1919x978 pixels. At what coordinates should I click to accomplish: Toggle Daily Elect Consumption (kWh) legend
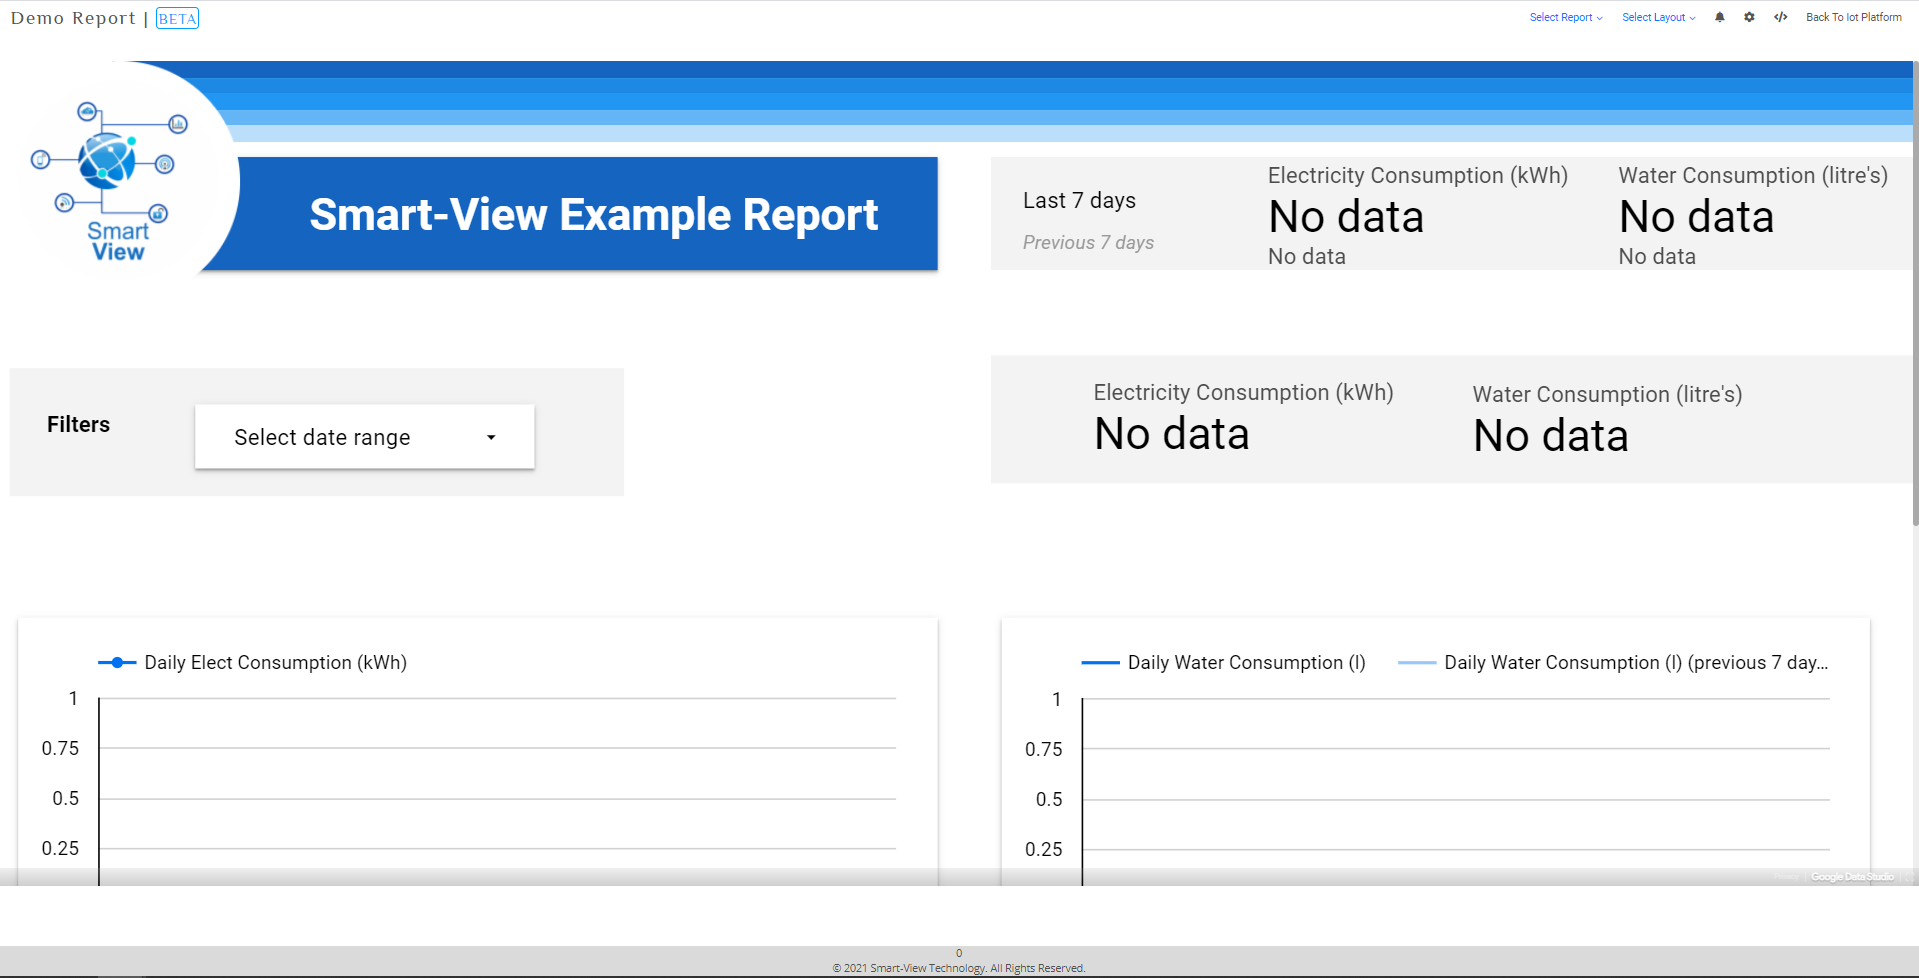pos(252,662)
